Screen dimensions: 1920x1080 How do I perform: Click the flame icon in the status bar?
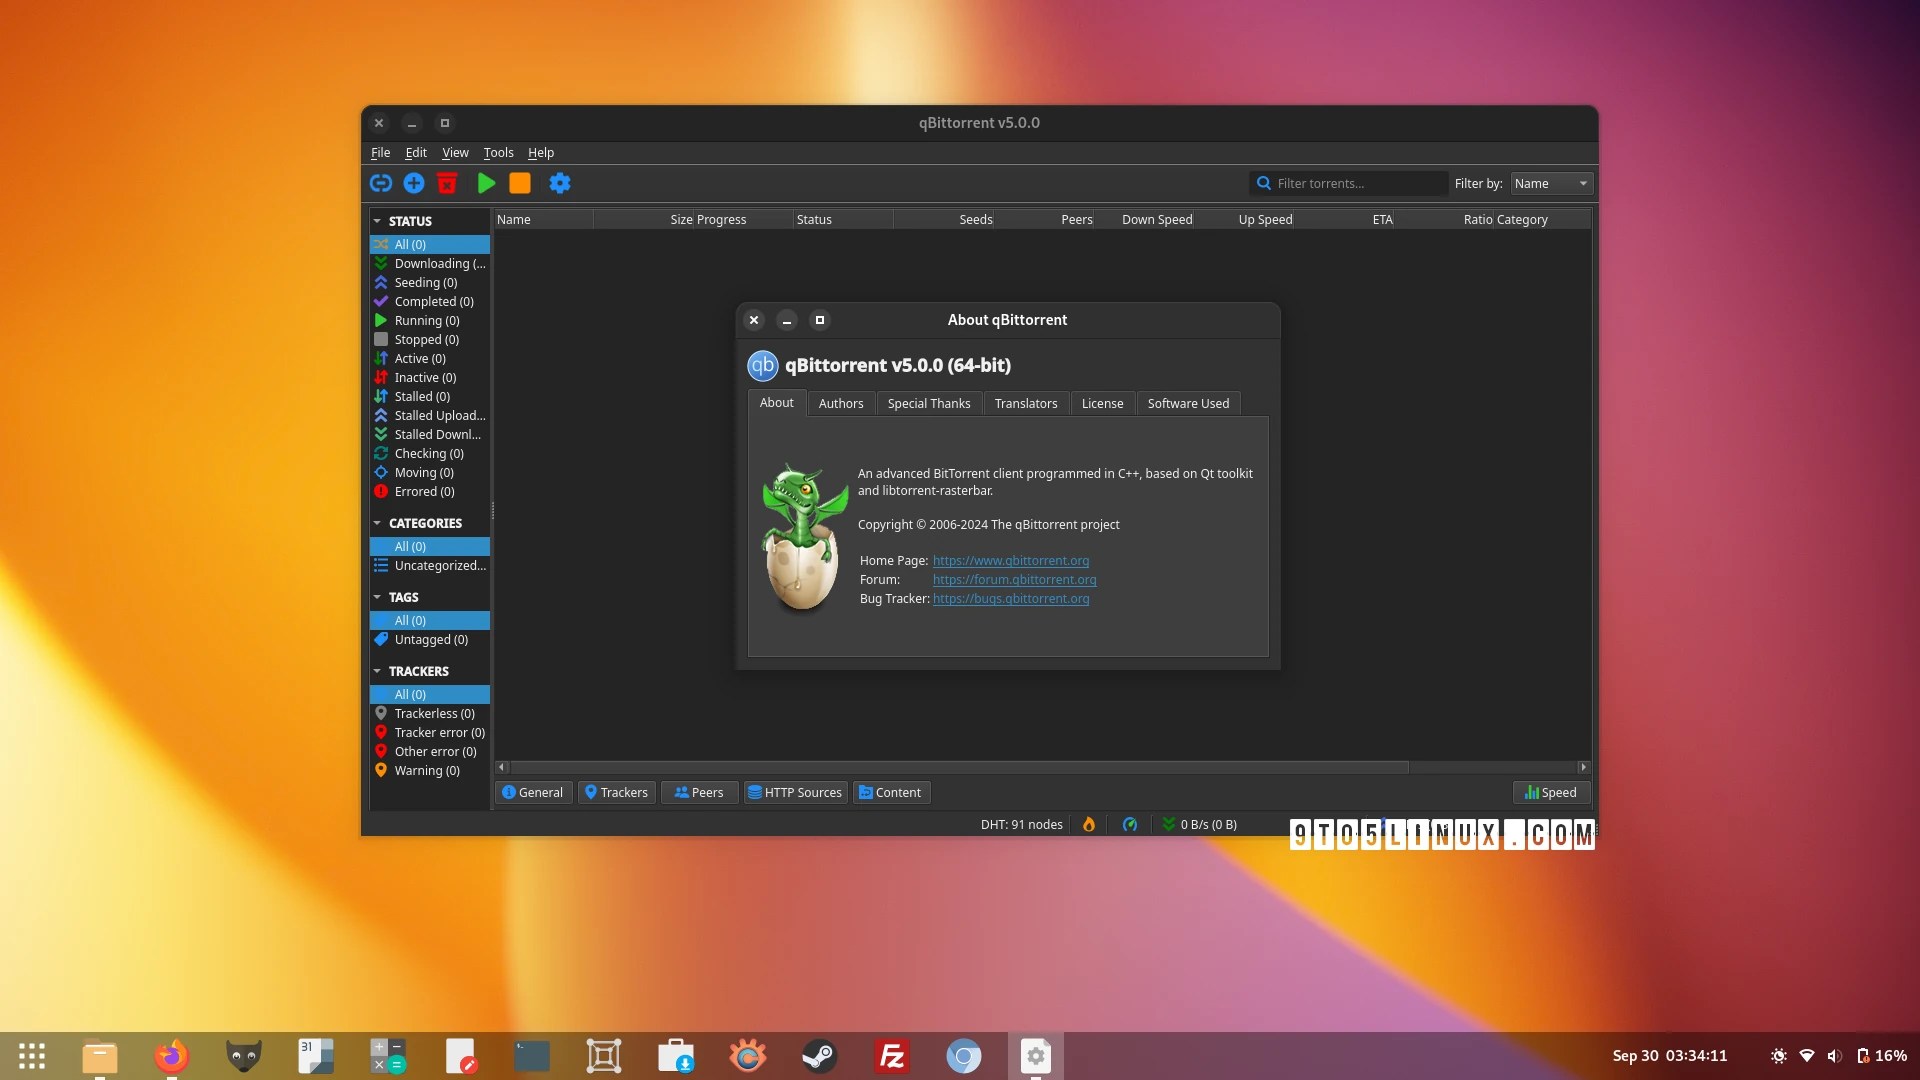[x=1089, y=824]
